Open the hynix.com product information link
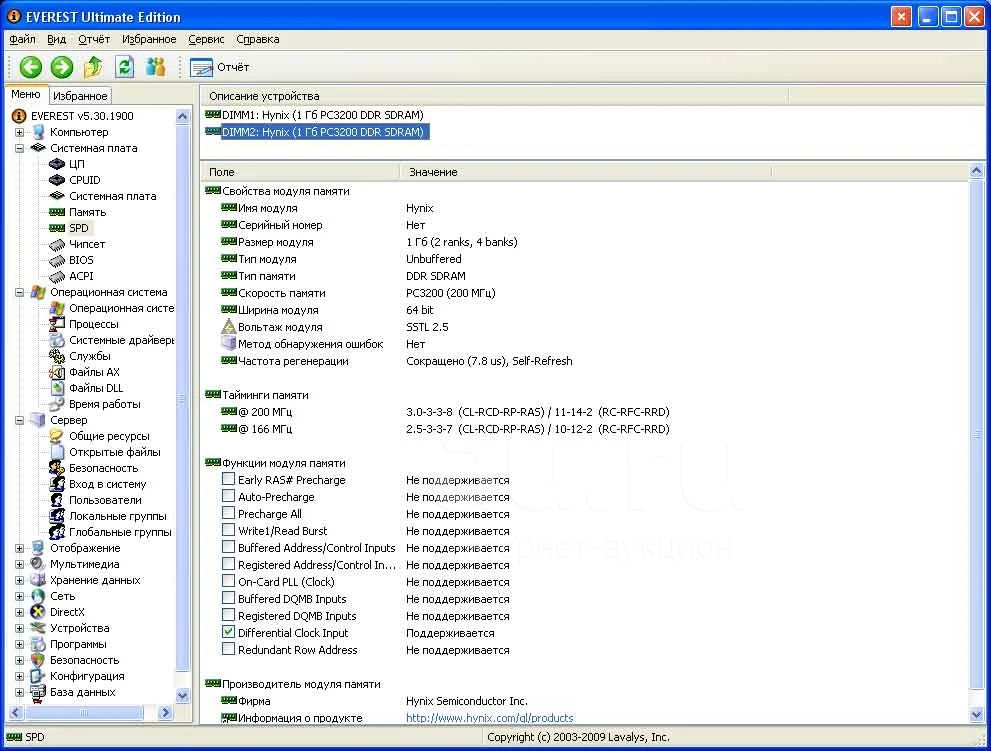 pyautogui.click(x=489, y=718)
